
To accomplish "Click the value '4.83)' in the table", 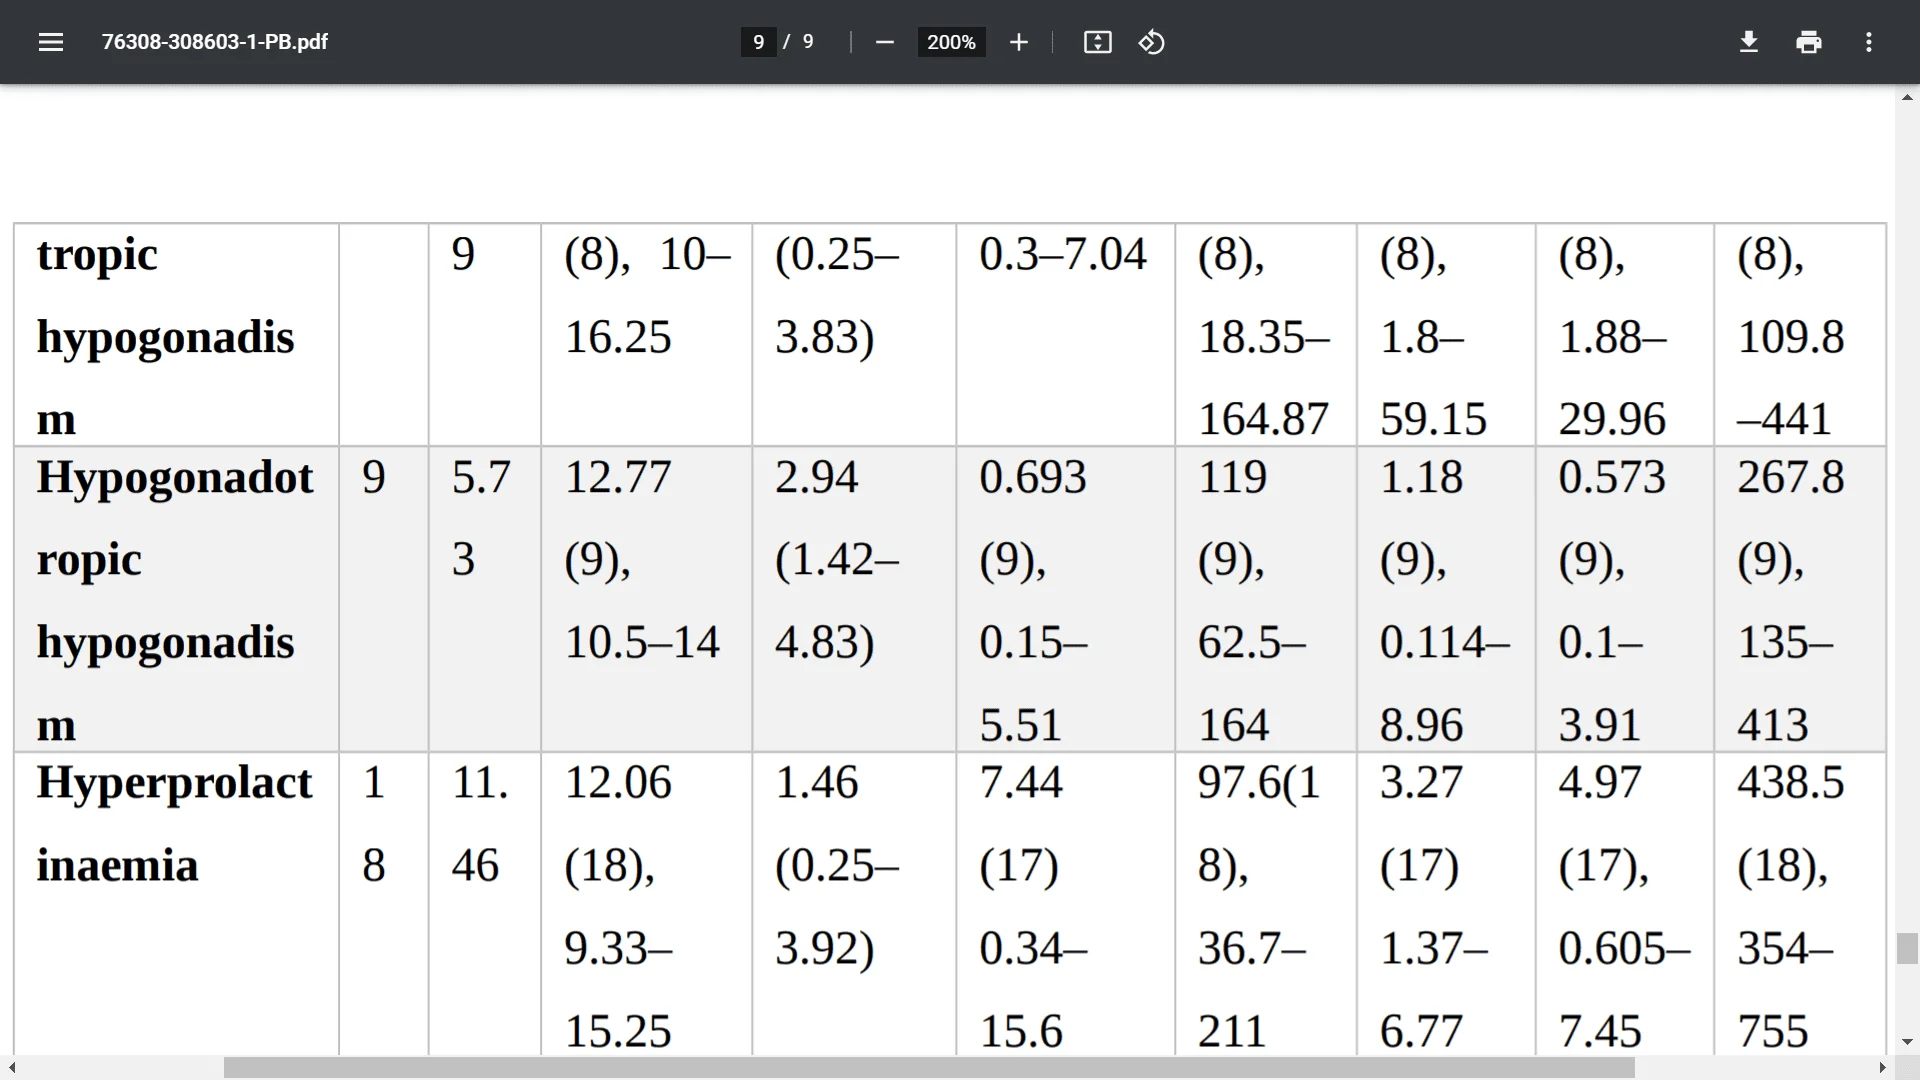I will (x=825, y=643).
